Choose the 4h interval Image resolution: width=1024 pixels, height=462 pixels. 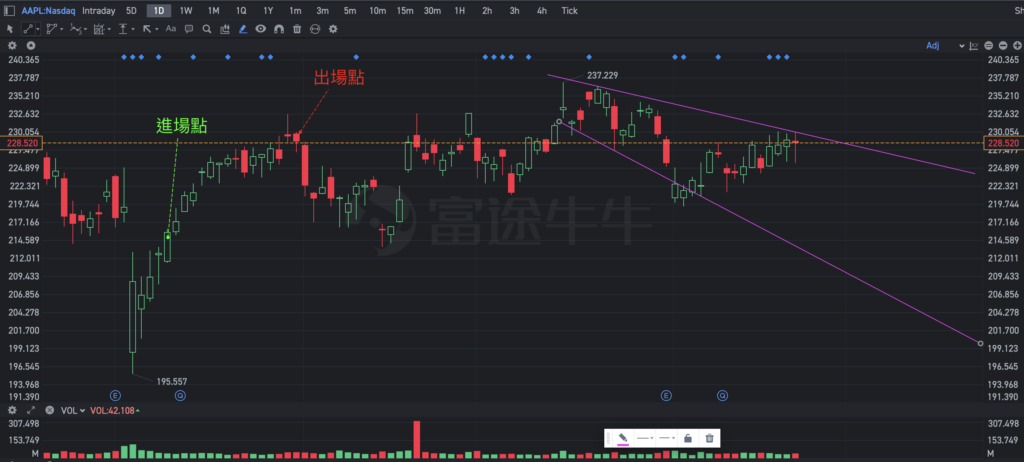point(541,10)
